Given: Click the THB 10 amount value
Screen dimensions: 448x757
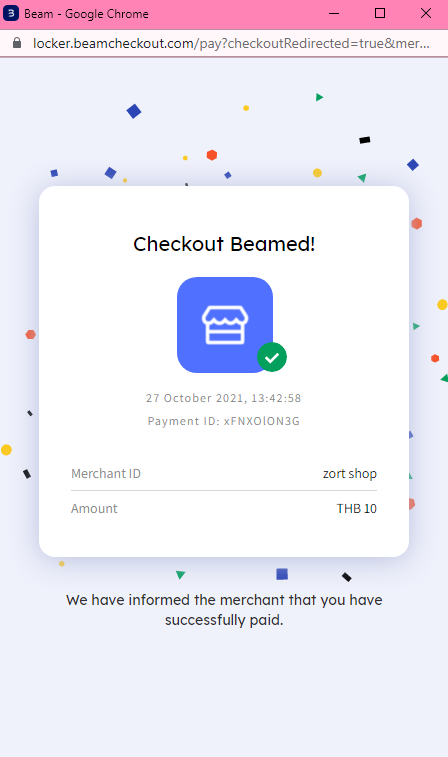Looking at the screenshot, I should pyautogui.click(x=357, y=508).
